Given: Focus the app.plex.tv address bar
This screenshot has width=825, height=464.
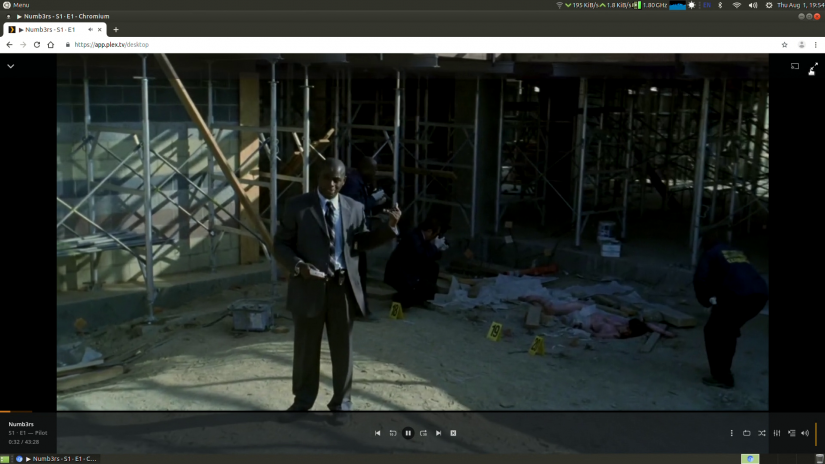Looking at the screenshot, I should 421,45.
